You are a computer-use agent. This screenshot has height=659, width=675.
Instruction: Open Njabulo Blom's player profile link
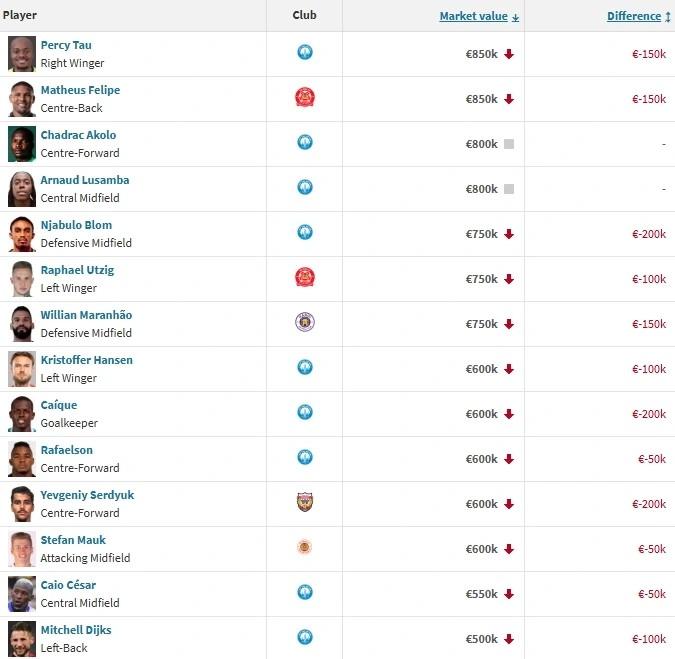coord(76,225)
